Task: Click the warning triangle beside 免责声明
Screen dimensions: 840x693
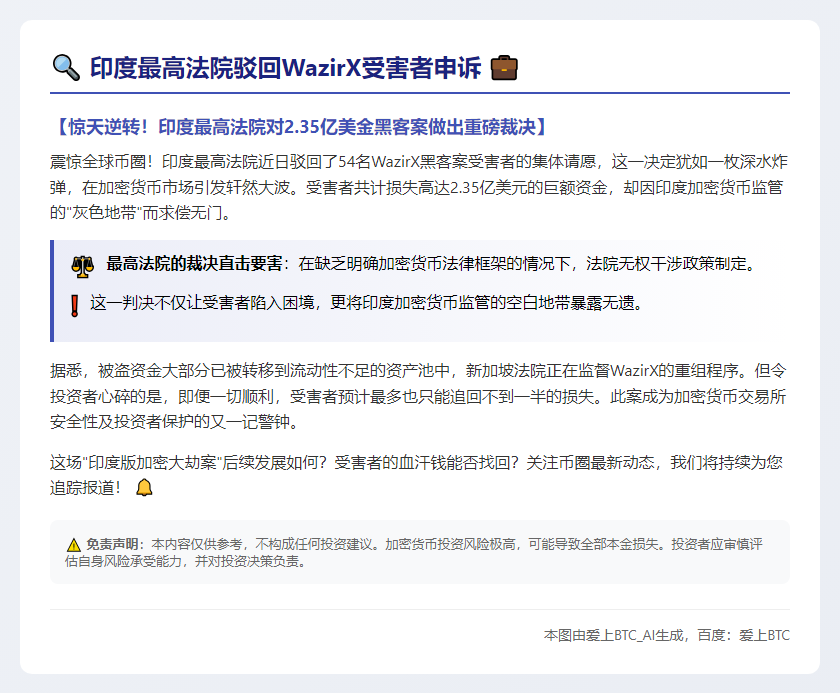Action: pyautogui.click(x=73, y=545)
